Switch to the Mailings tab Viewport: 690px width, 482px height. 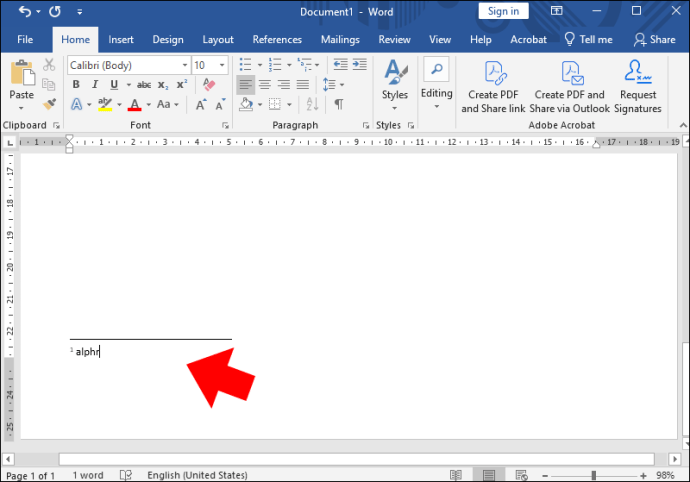(340, 40)
